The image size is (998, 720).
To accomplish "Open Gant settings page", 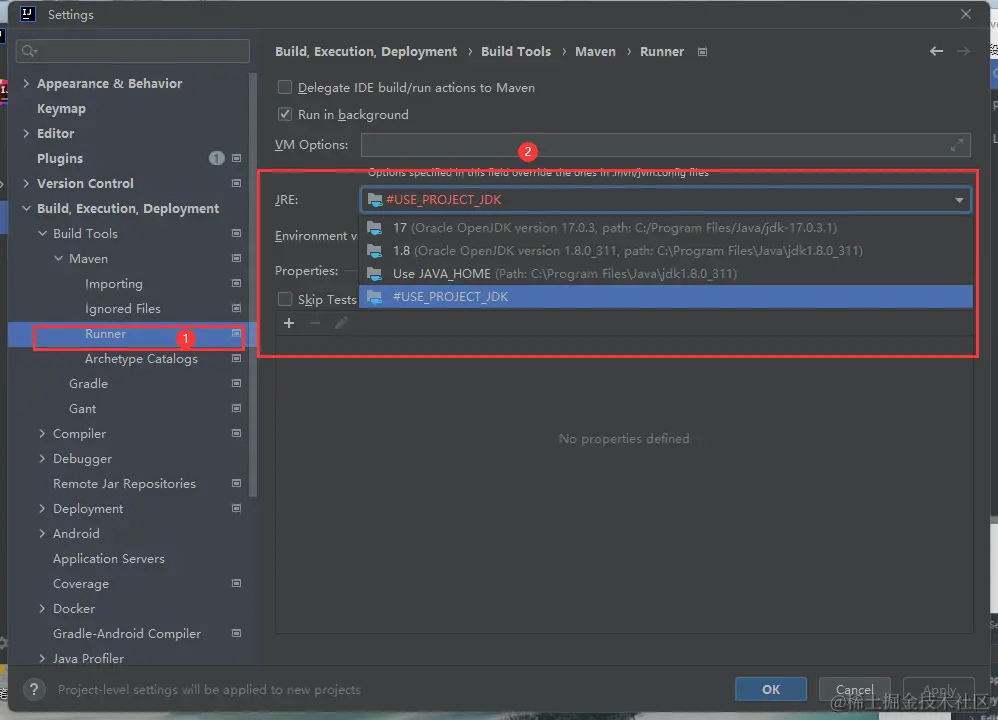I will [83, 408].
